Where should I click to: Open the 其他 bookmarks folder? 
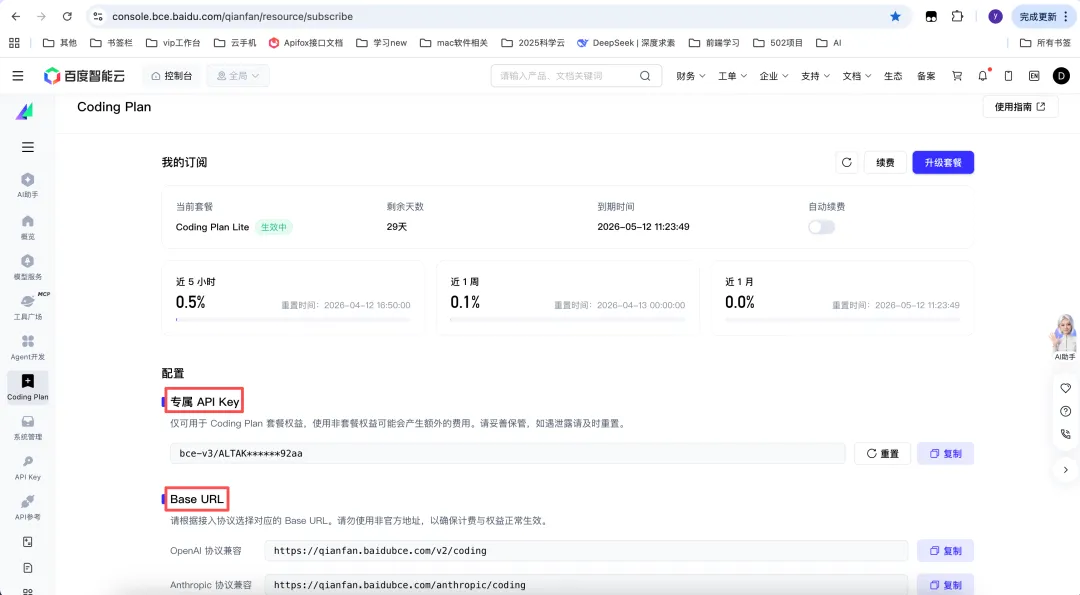[x=60, y=43]
